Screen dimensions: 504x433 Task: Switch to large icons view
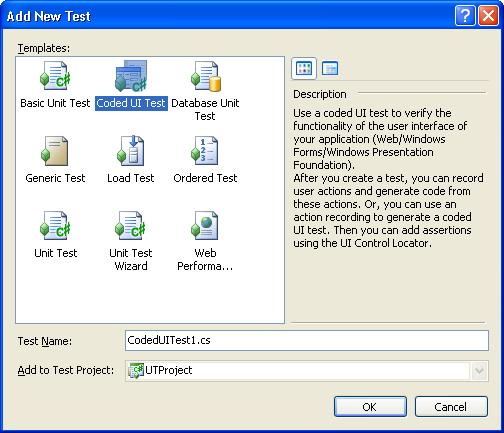click(x=304, y=68)
